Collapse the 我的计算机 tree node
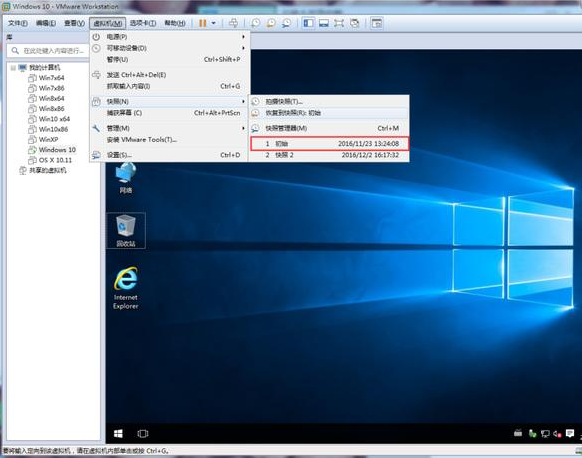582x458 pixels. pos(13,68)
